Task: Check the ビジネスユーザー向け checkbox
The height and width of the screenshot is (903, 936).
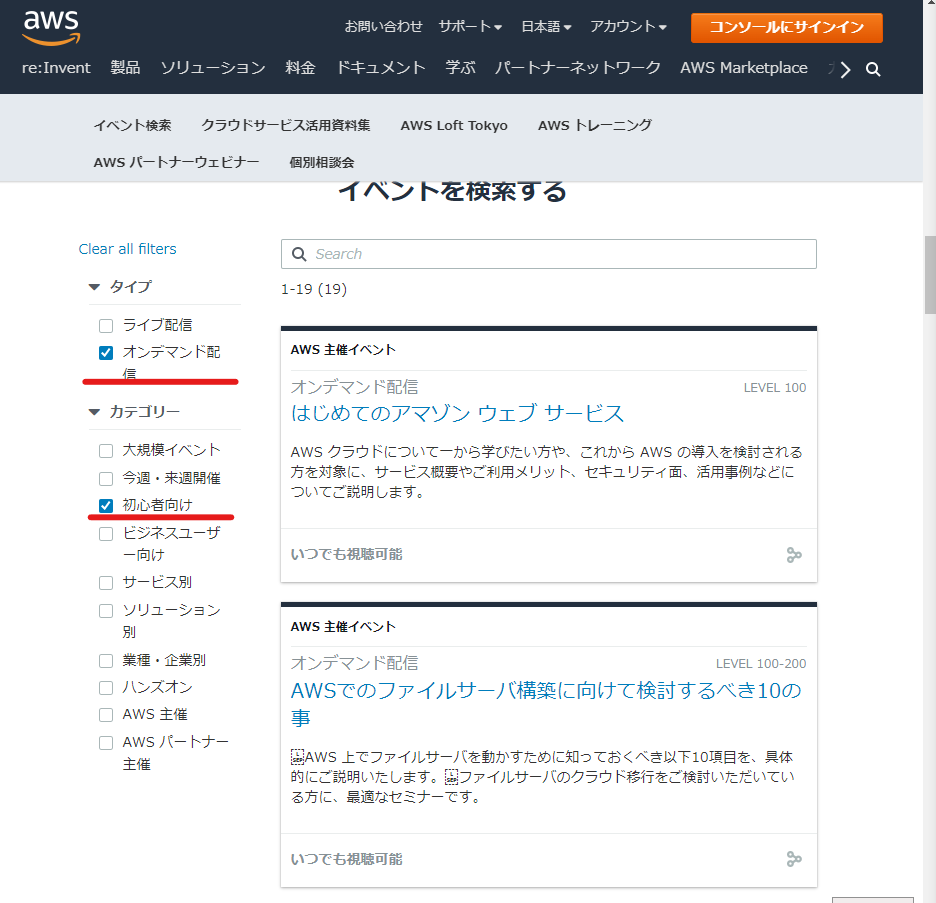Action: click(106, 534)
